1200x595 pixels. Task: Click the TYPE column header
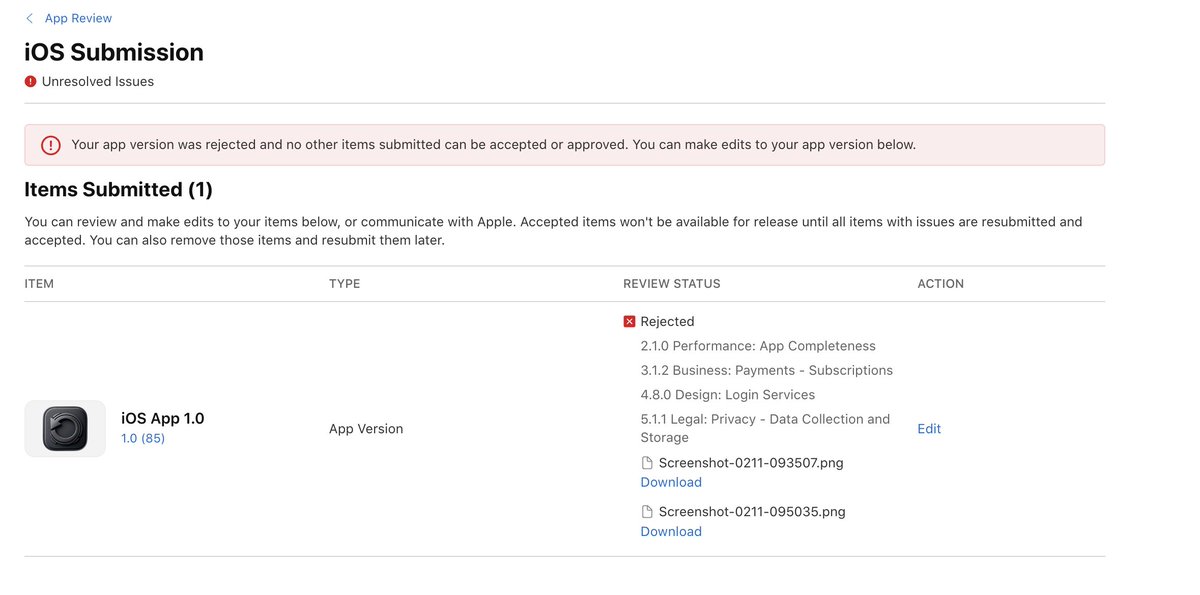[344, 284]
